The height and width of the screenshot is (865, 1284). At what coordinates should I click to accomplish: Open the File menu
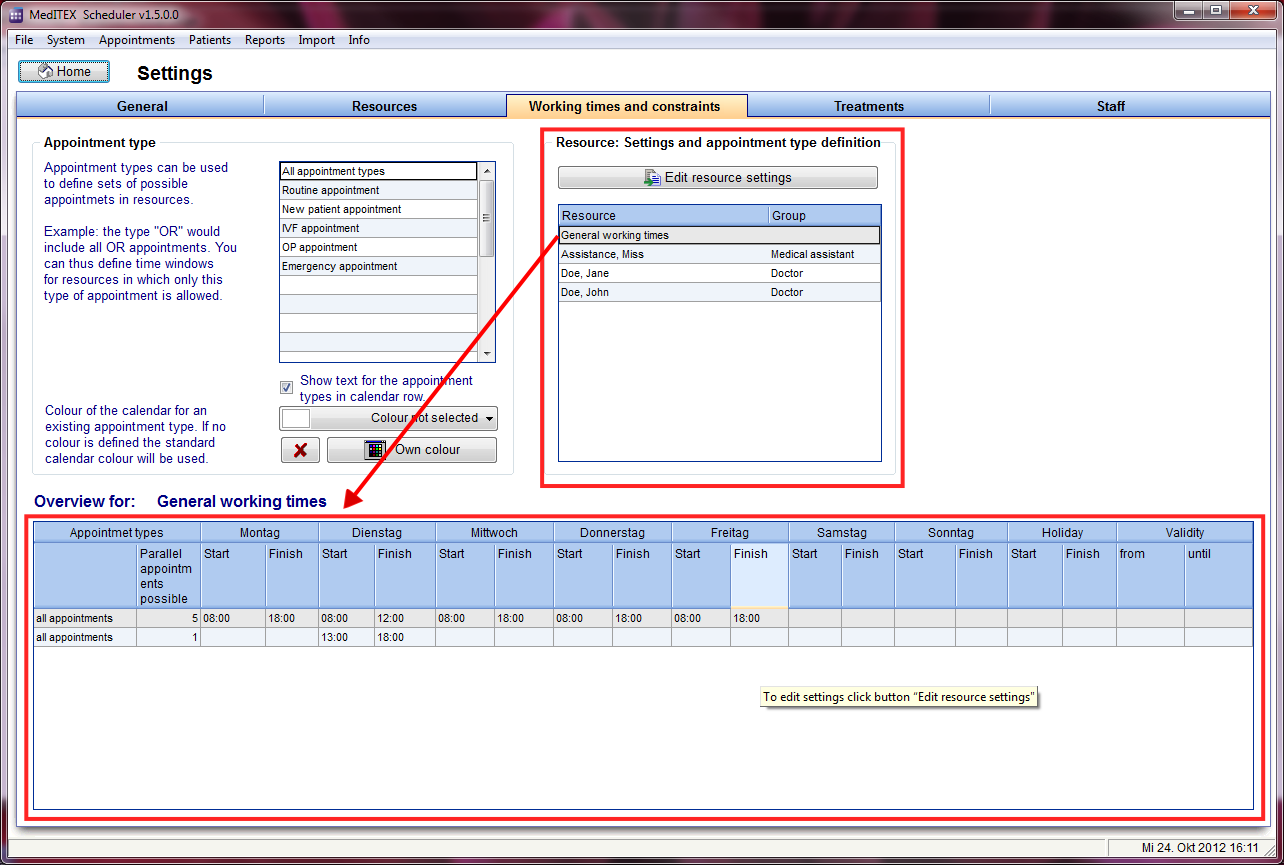(24, 40)
